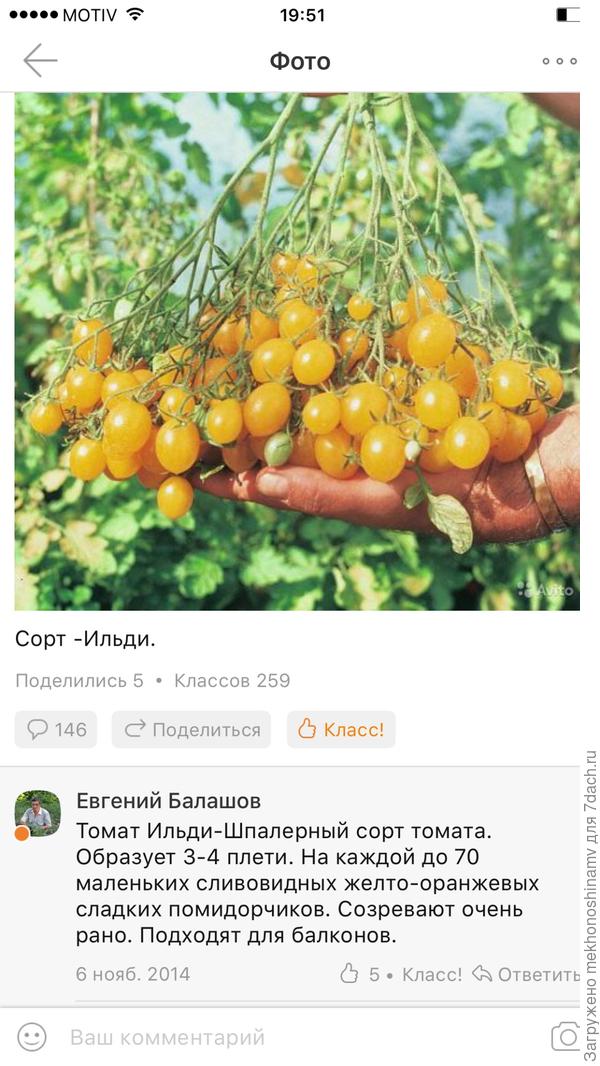Viewport: 600px width, 1066px height.
Task: Attach a photo with camera icon
Action: (x=565, y=1035)
